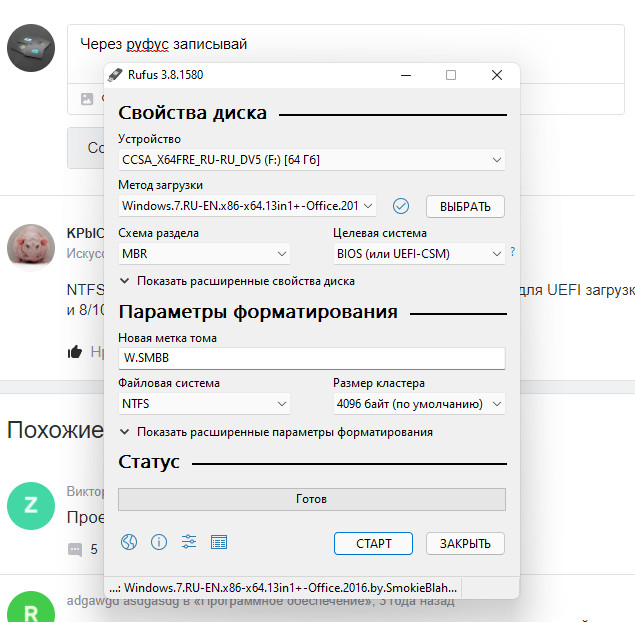
Task: Click the hairless rat user avatar
Action: click(x=31, y=247)
